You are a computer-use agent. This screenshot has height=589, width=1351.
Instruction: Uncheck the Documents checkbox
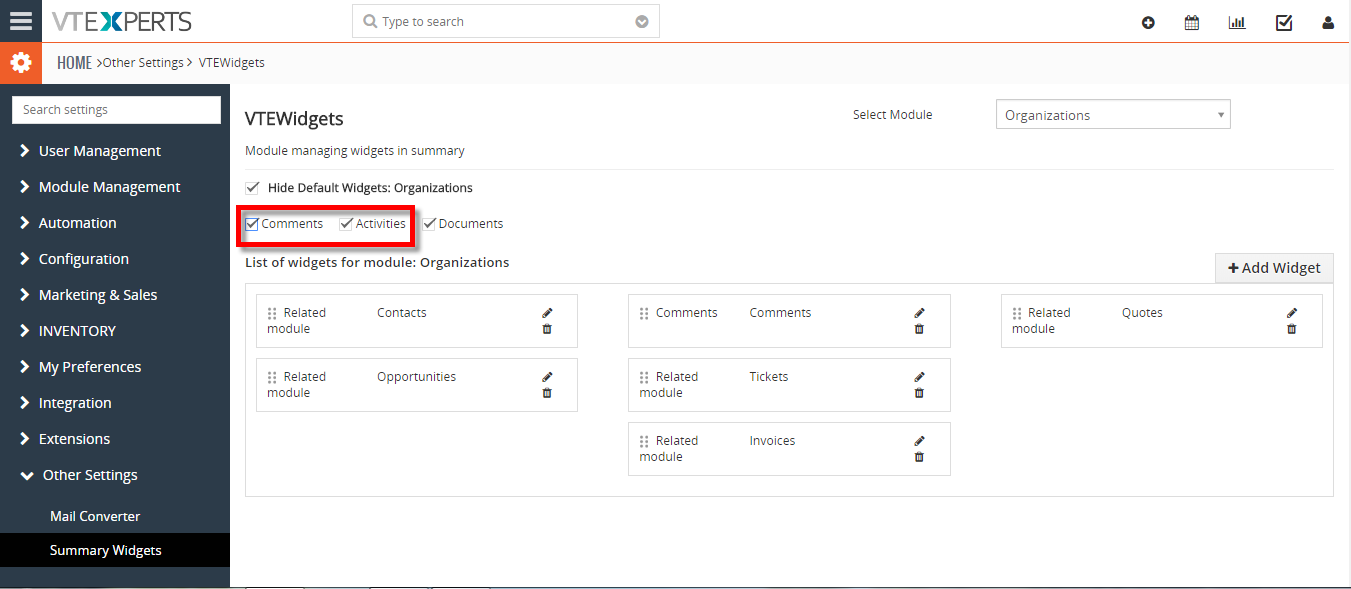coord(429,224)
